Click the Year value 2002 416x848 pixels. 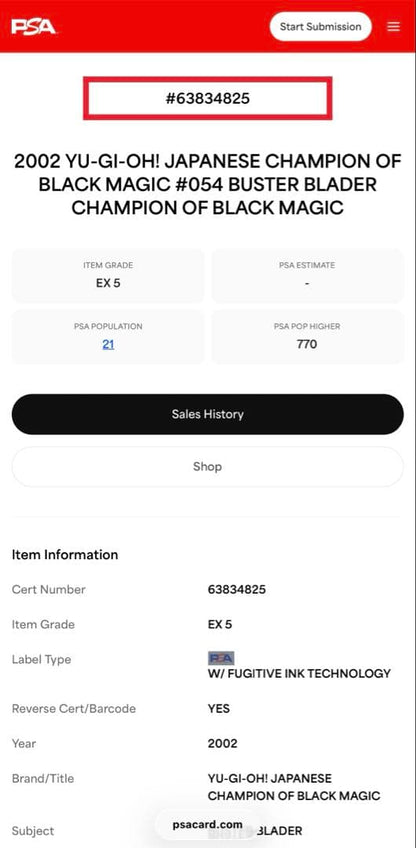tap(222, 744)
